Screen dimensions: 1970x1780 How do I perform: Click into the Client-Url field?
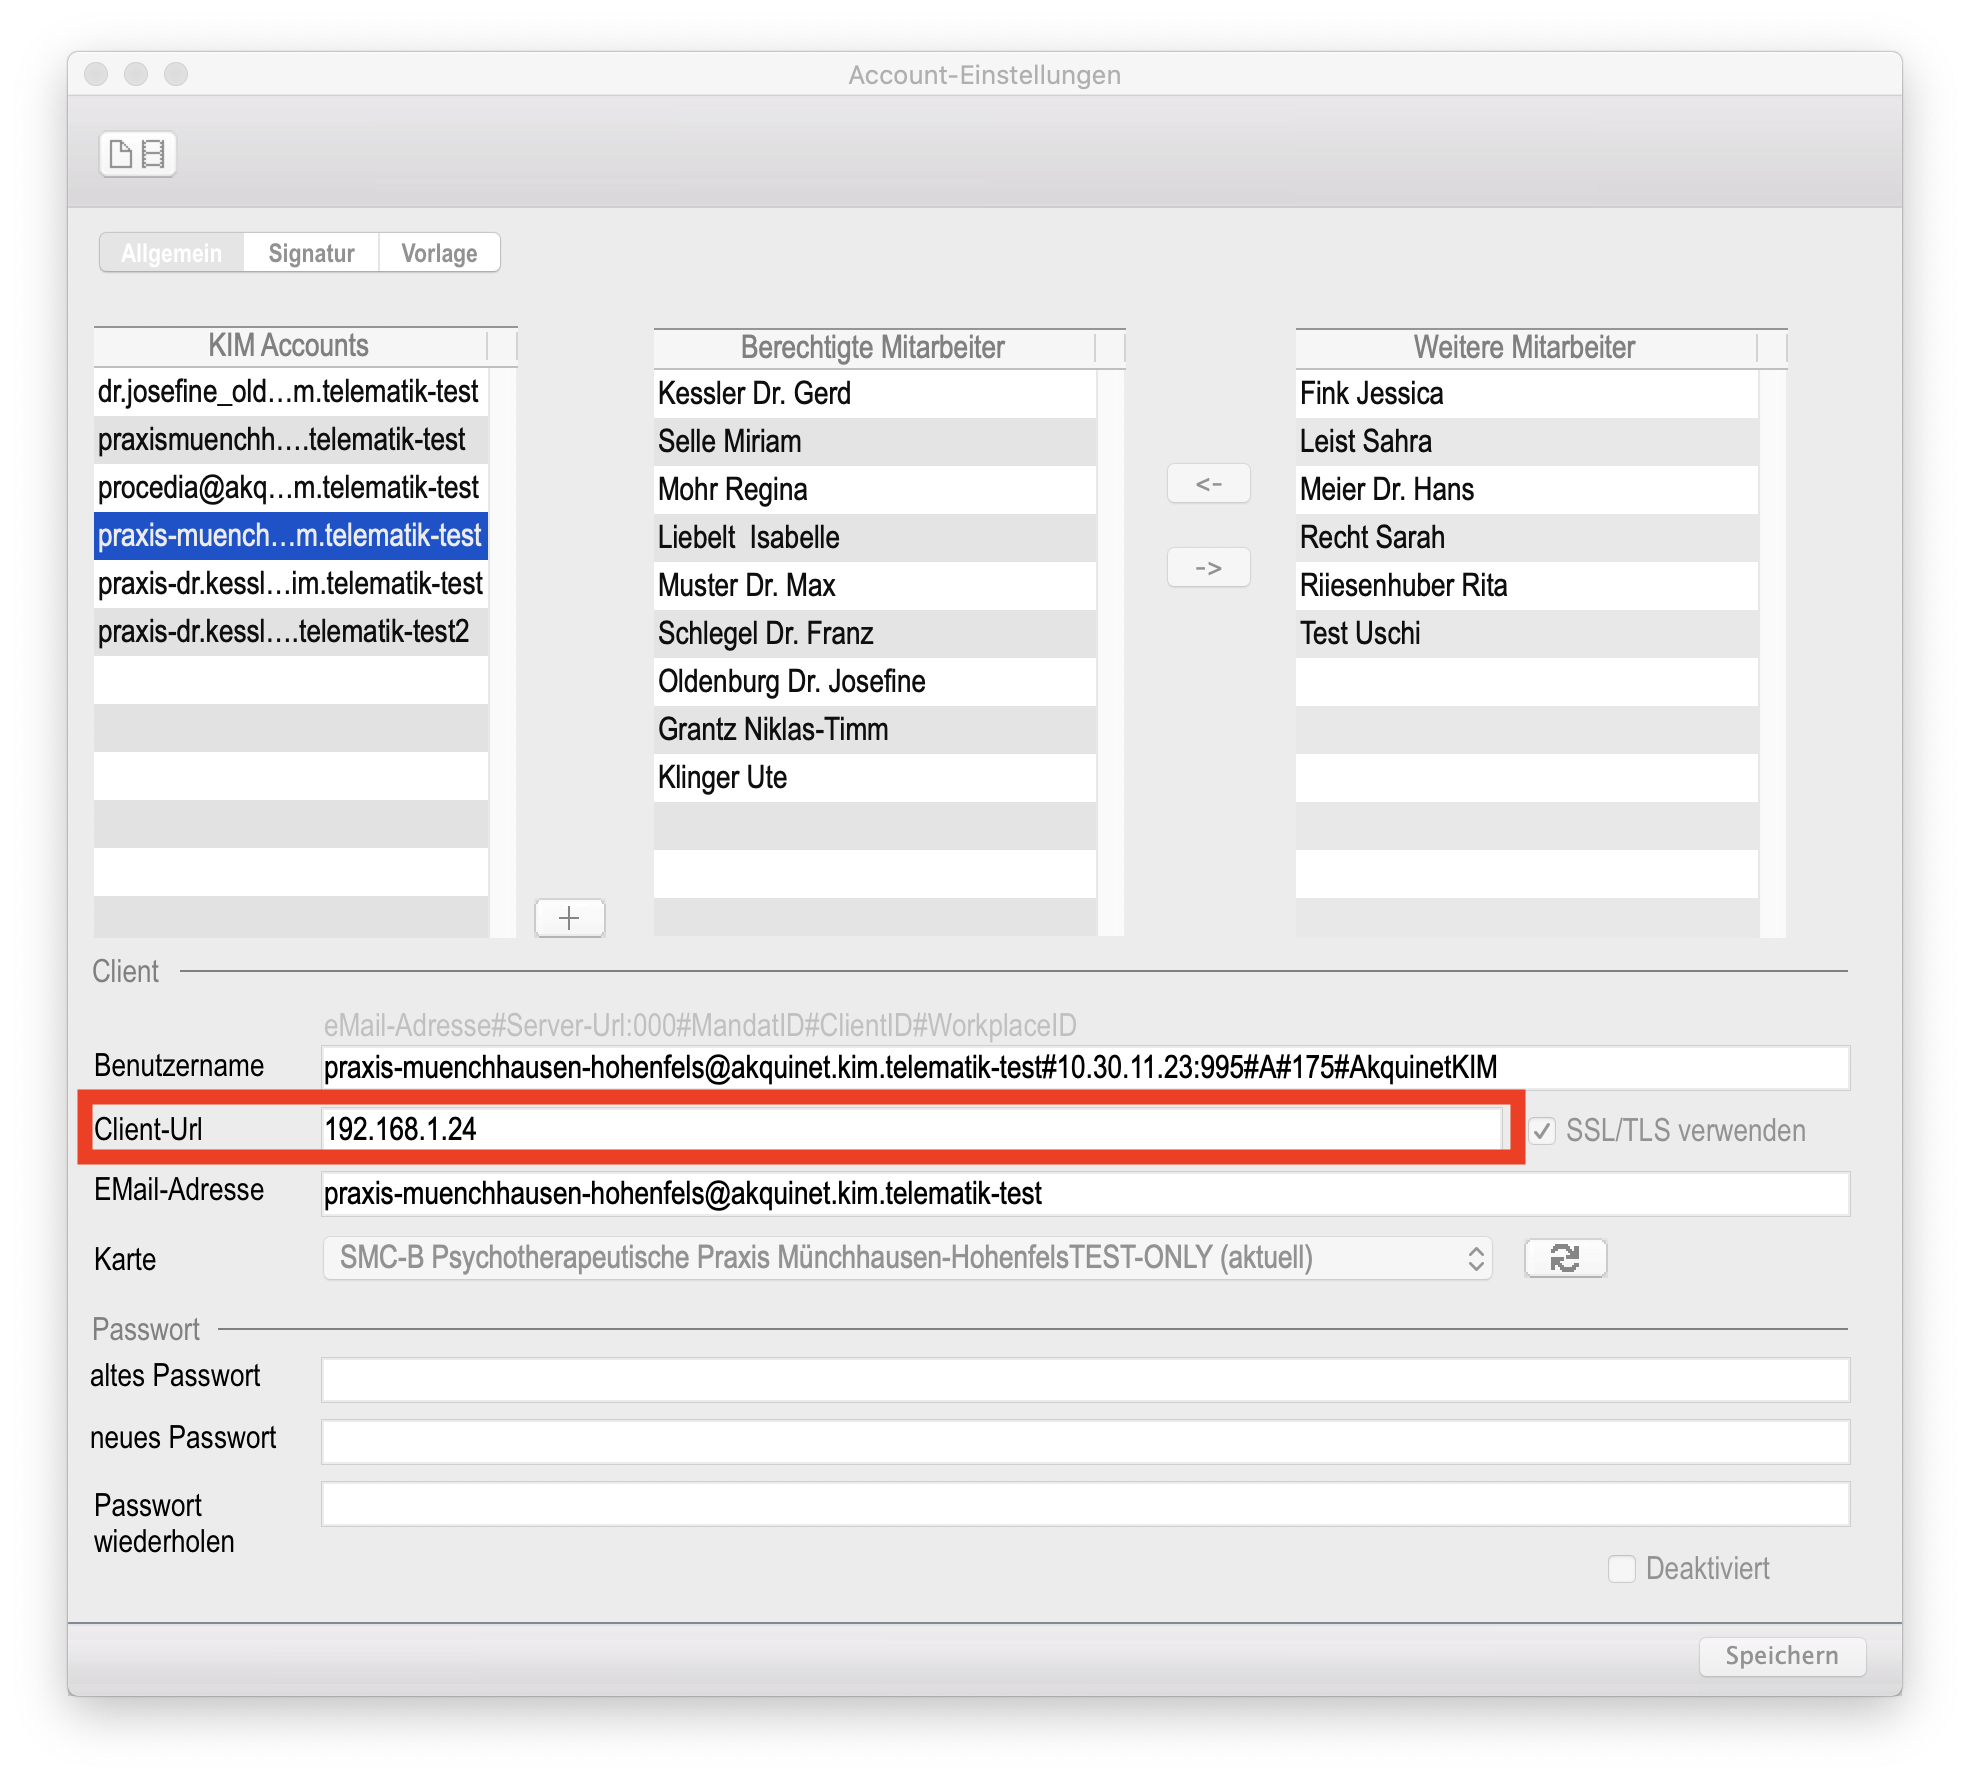[x=910, y=1129]
